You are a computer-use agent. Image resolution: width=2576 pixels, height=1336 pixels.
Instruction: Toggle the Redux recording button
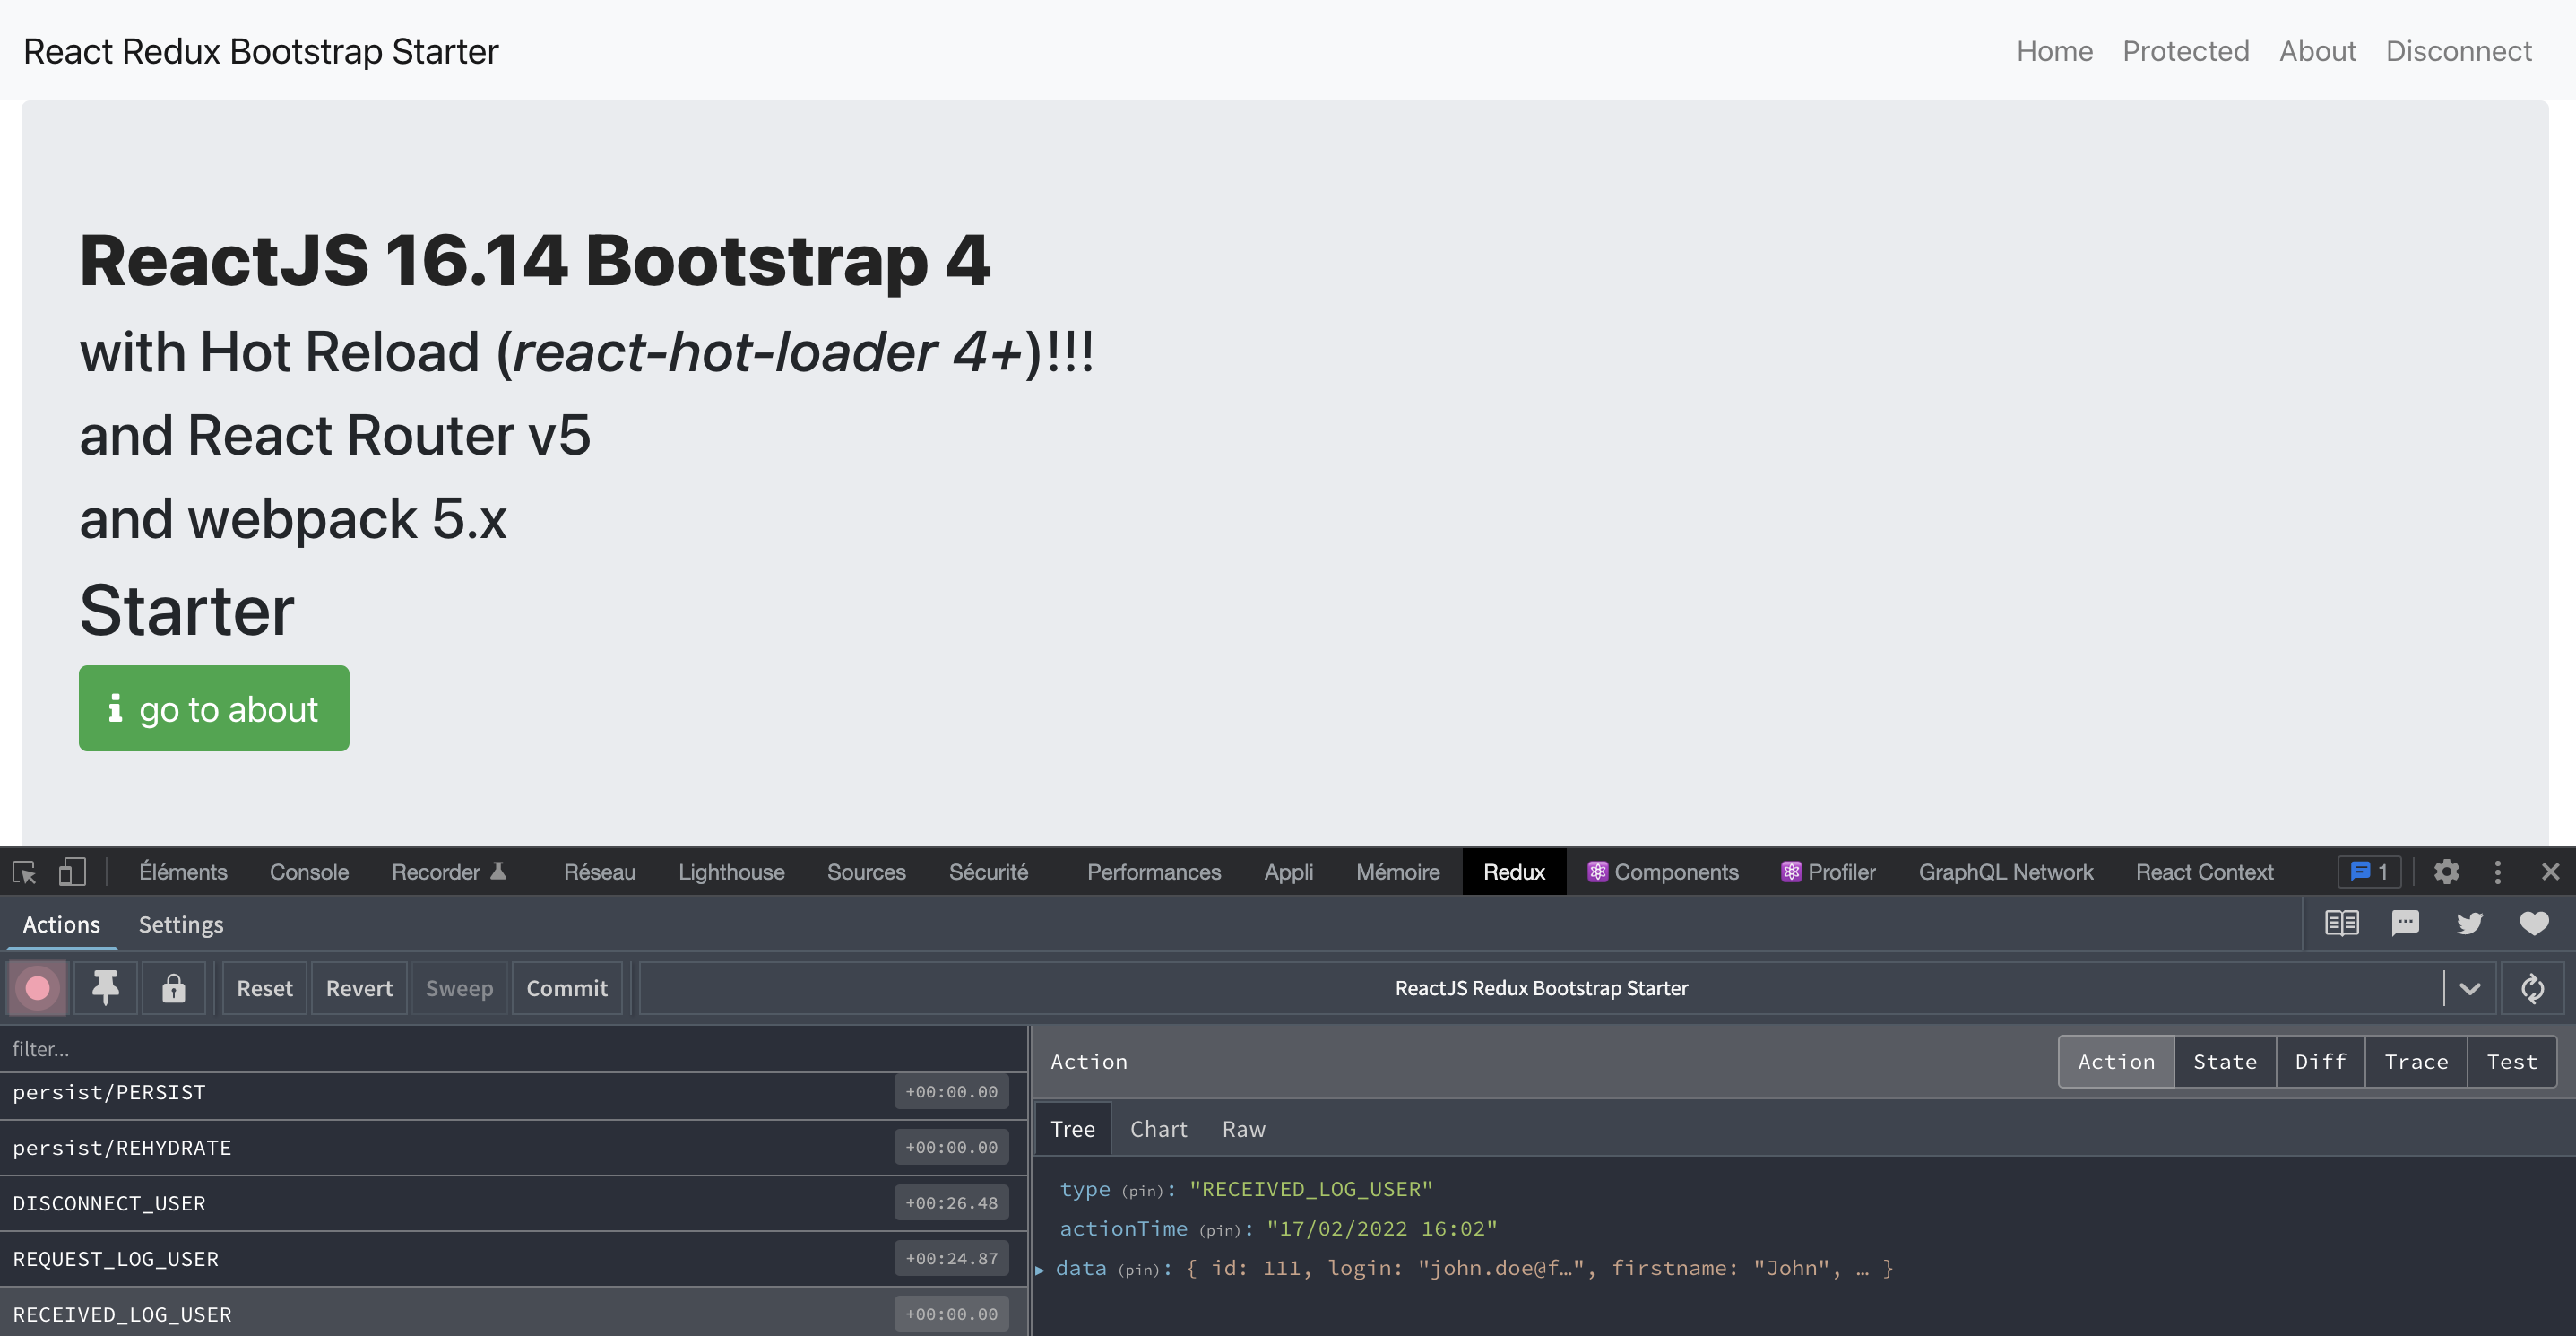tap(37, 988)
